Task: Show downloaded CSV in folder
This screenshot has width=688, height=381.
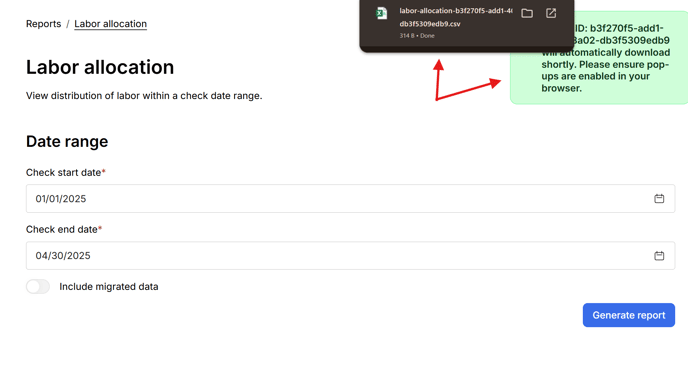Action: [527, 13]
